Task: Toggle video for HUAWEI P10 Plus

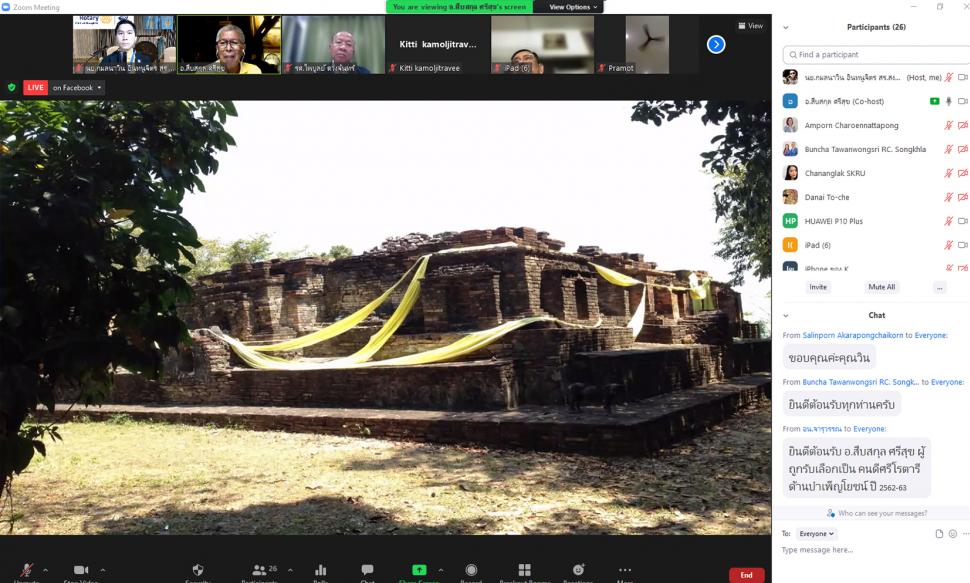Action: 963,221
